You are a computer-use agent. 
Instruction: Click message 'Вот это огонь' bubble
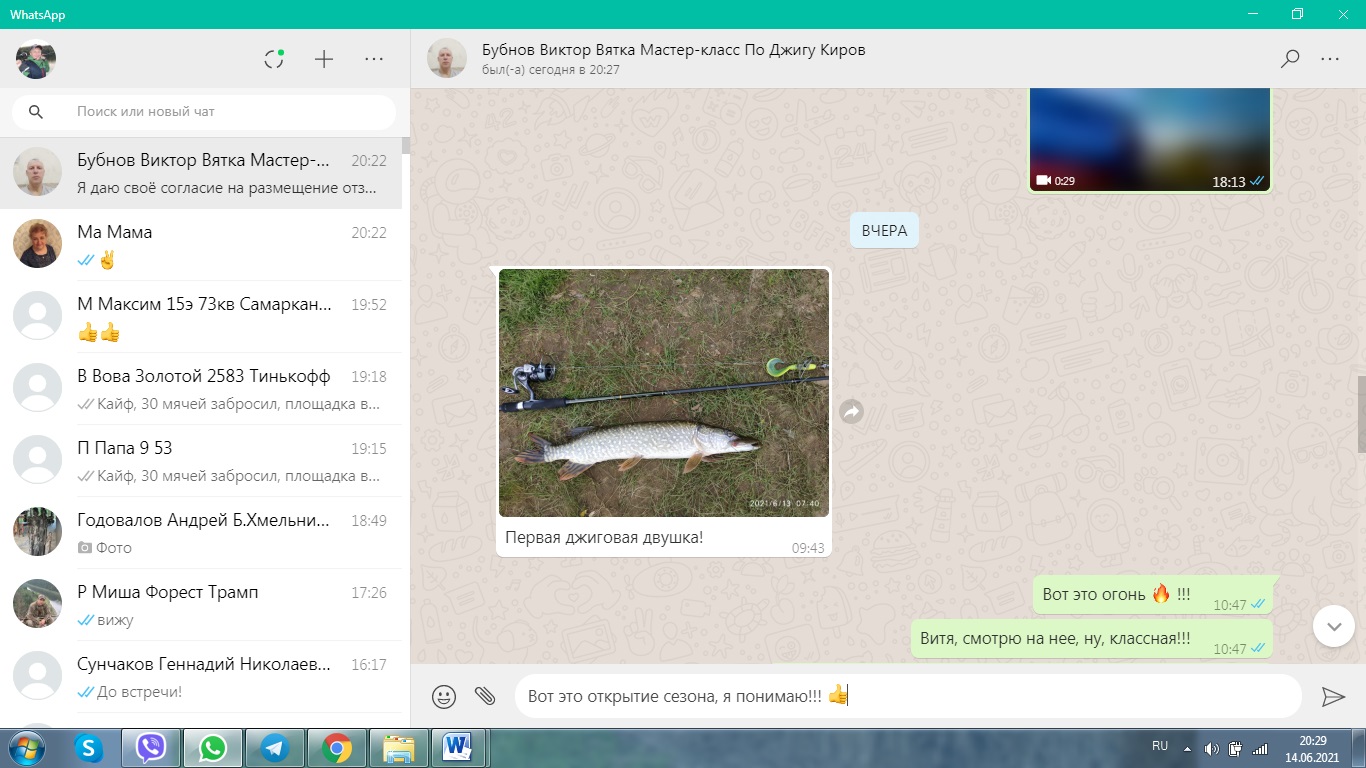1153,595
